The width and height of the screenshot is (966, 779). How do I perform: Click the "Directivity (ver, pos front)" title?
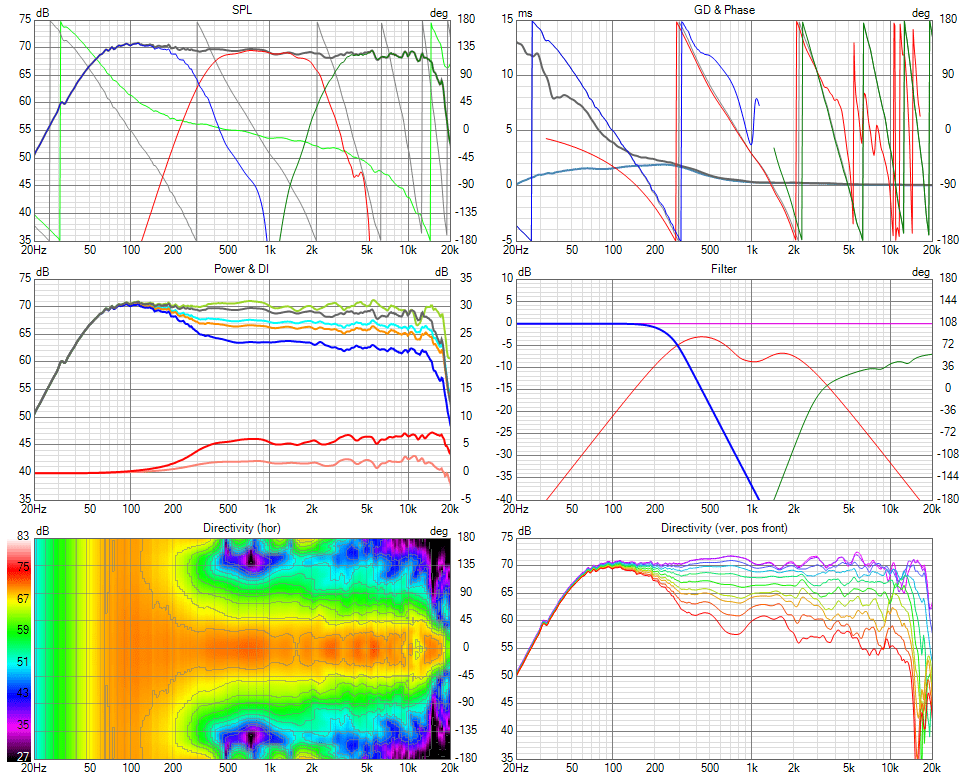(x=724, y=528)
